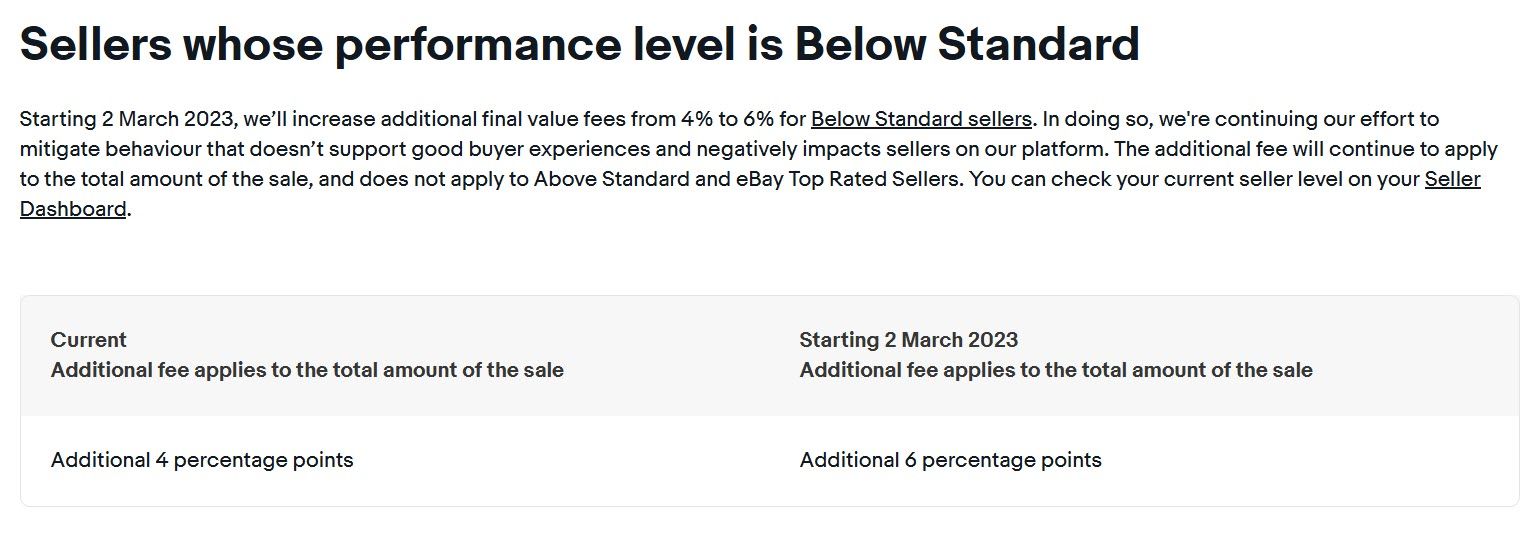Click the additional fee note under 'Current'

[x=307, y=370]
